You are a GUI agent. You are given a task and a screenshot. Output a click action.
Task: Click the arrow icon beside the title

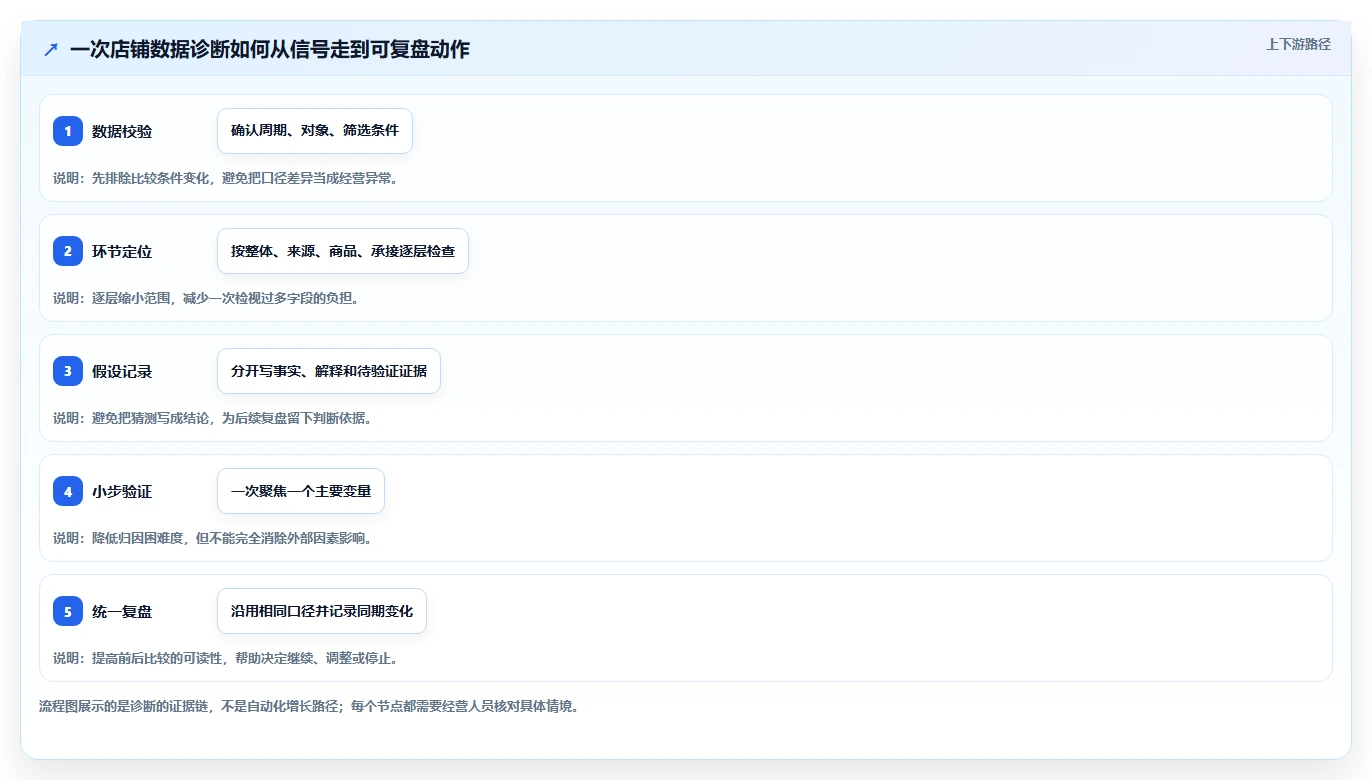click(51, 50)
